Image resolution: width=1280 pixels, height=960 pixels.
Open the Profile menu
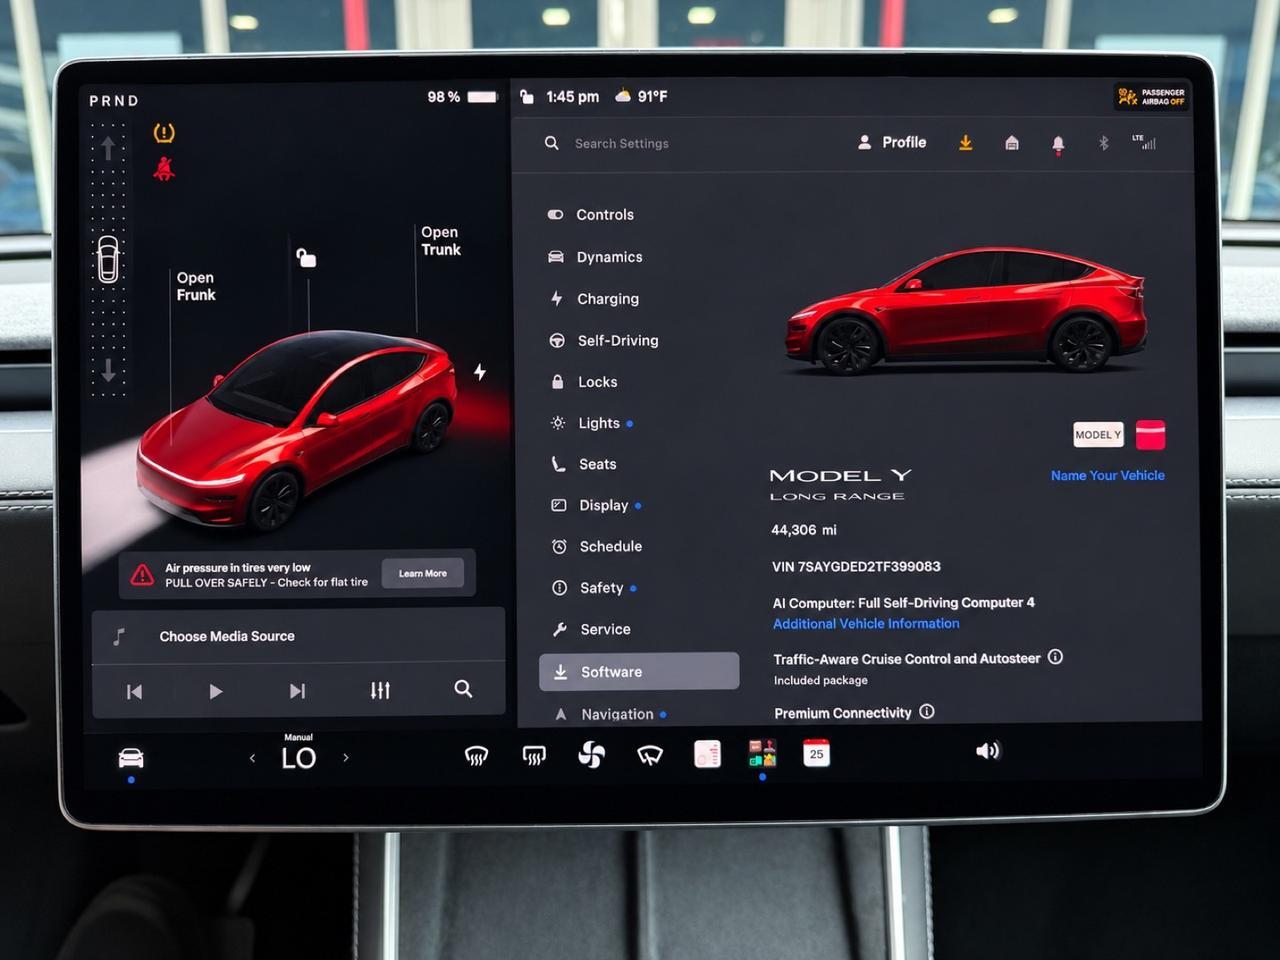[892, 143]
